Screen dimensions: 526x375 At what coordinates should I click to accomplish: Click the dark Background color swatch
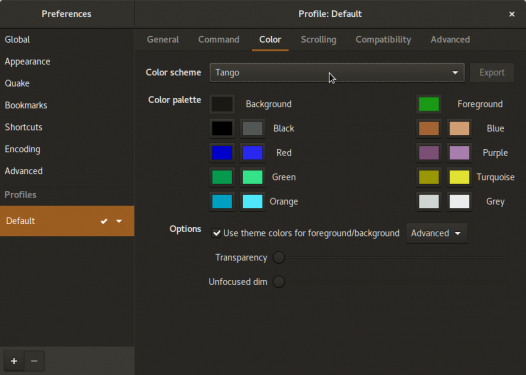[222, 104]
